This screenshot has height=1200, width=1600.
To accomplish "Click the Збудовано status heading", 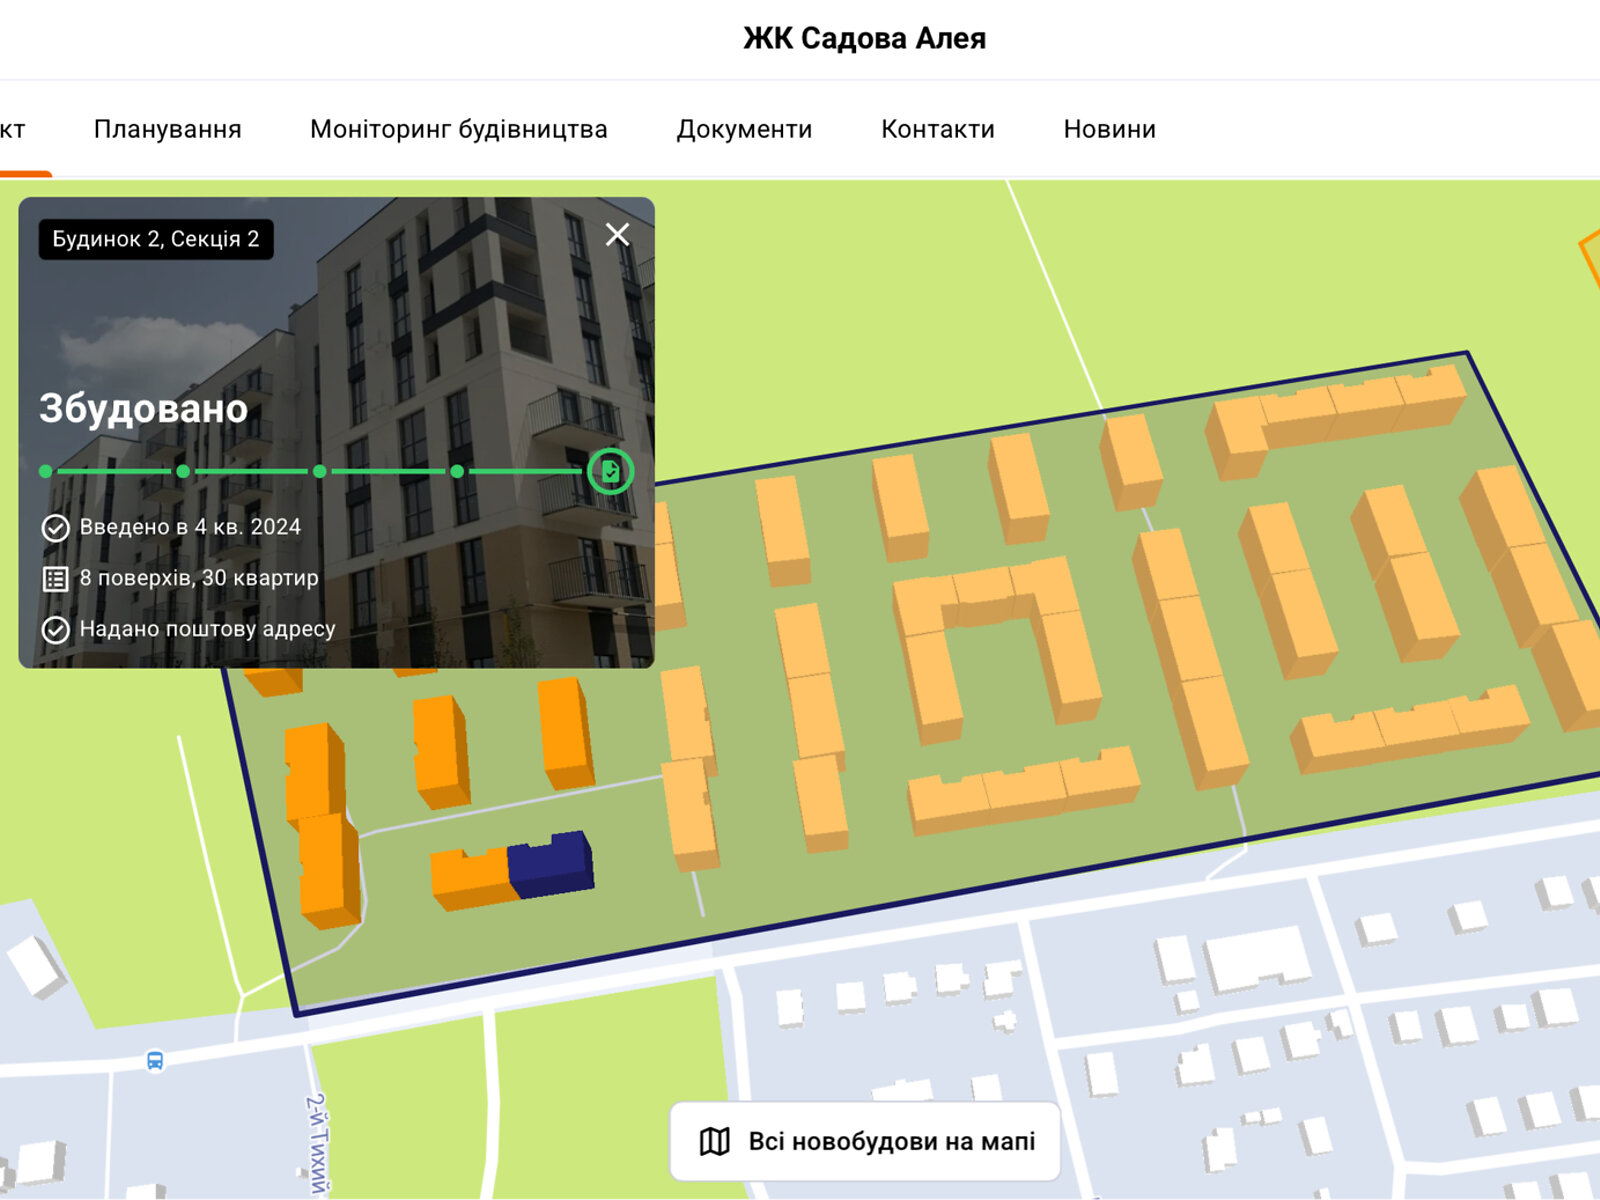I will pyautogui.click(x=144, y=409).
